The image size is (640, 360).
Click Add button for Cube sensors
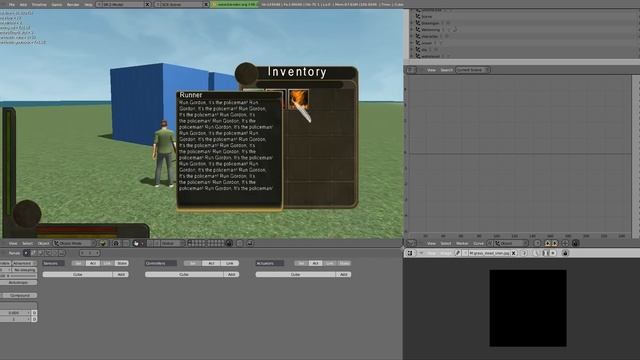click(121, 274)
